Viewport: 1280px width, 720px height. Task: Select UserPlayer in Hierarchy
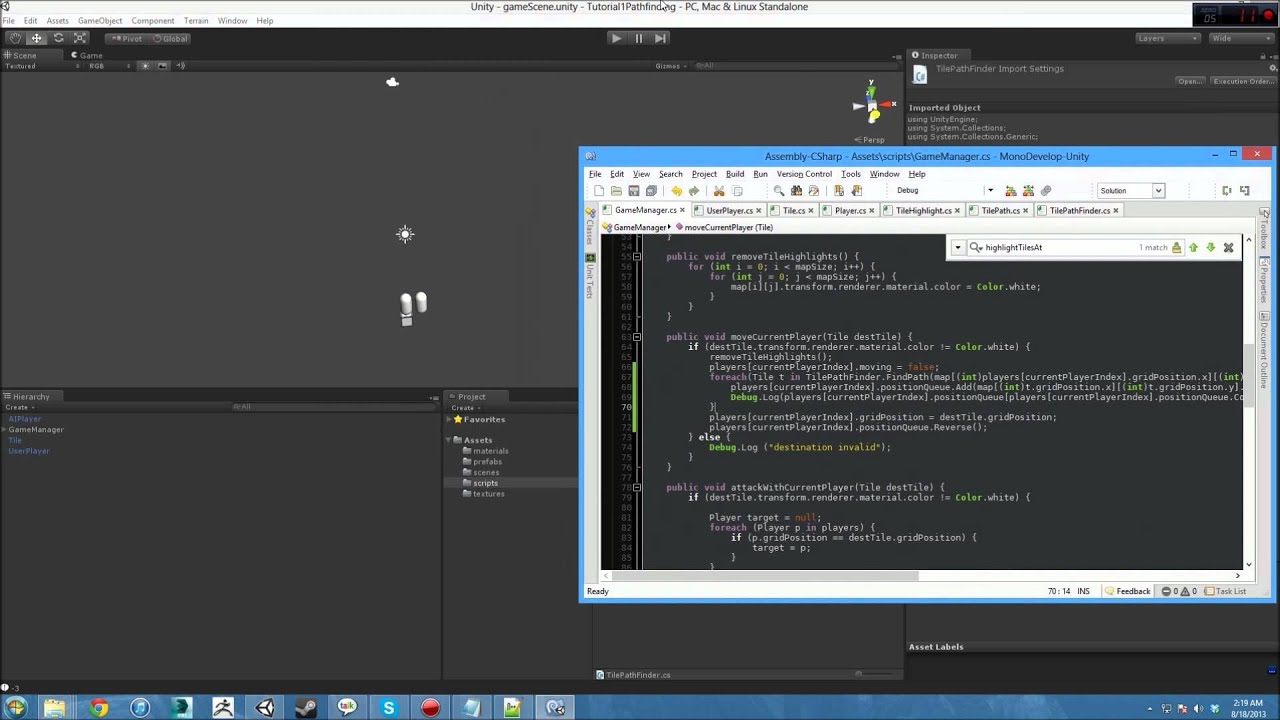coord(29,451)
